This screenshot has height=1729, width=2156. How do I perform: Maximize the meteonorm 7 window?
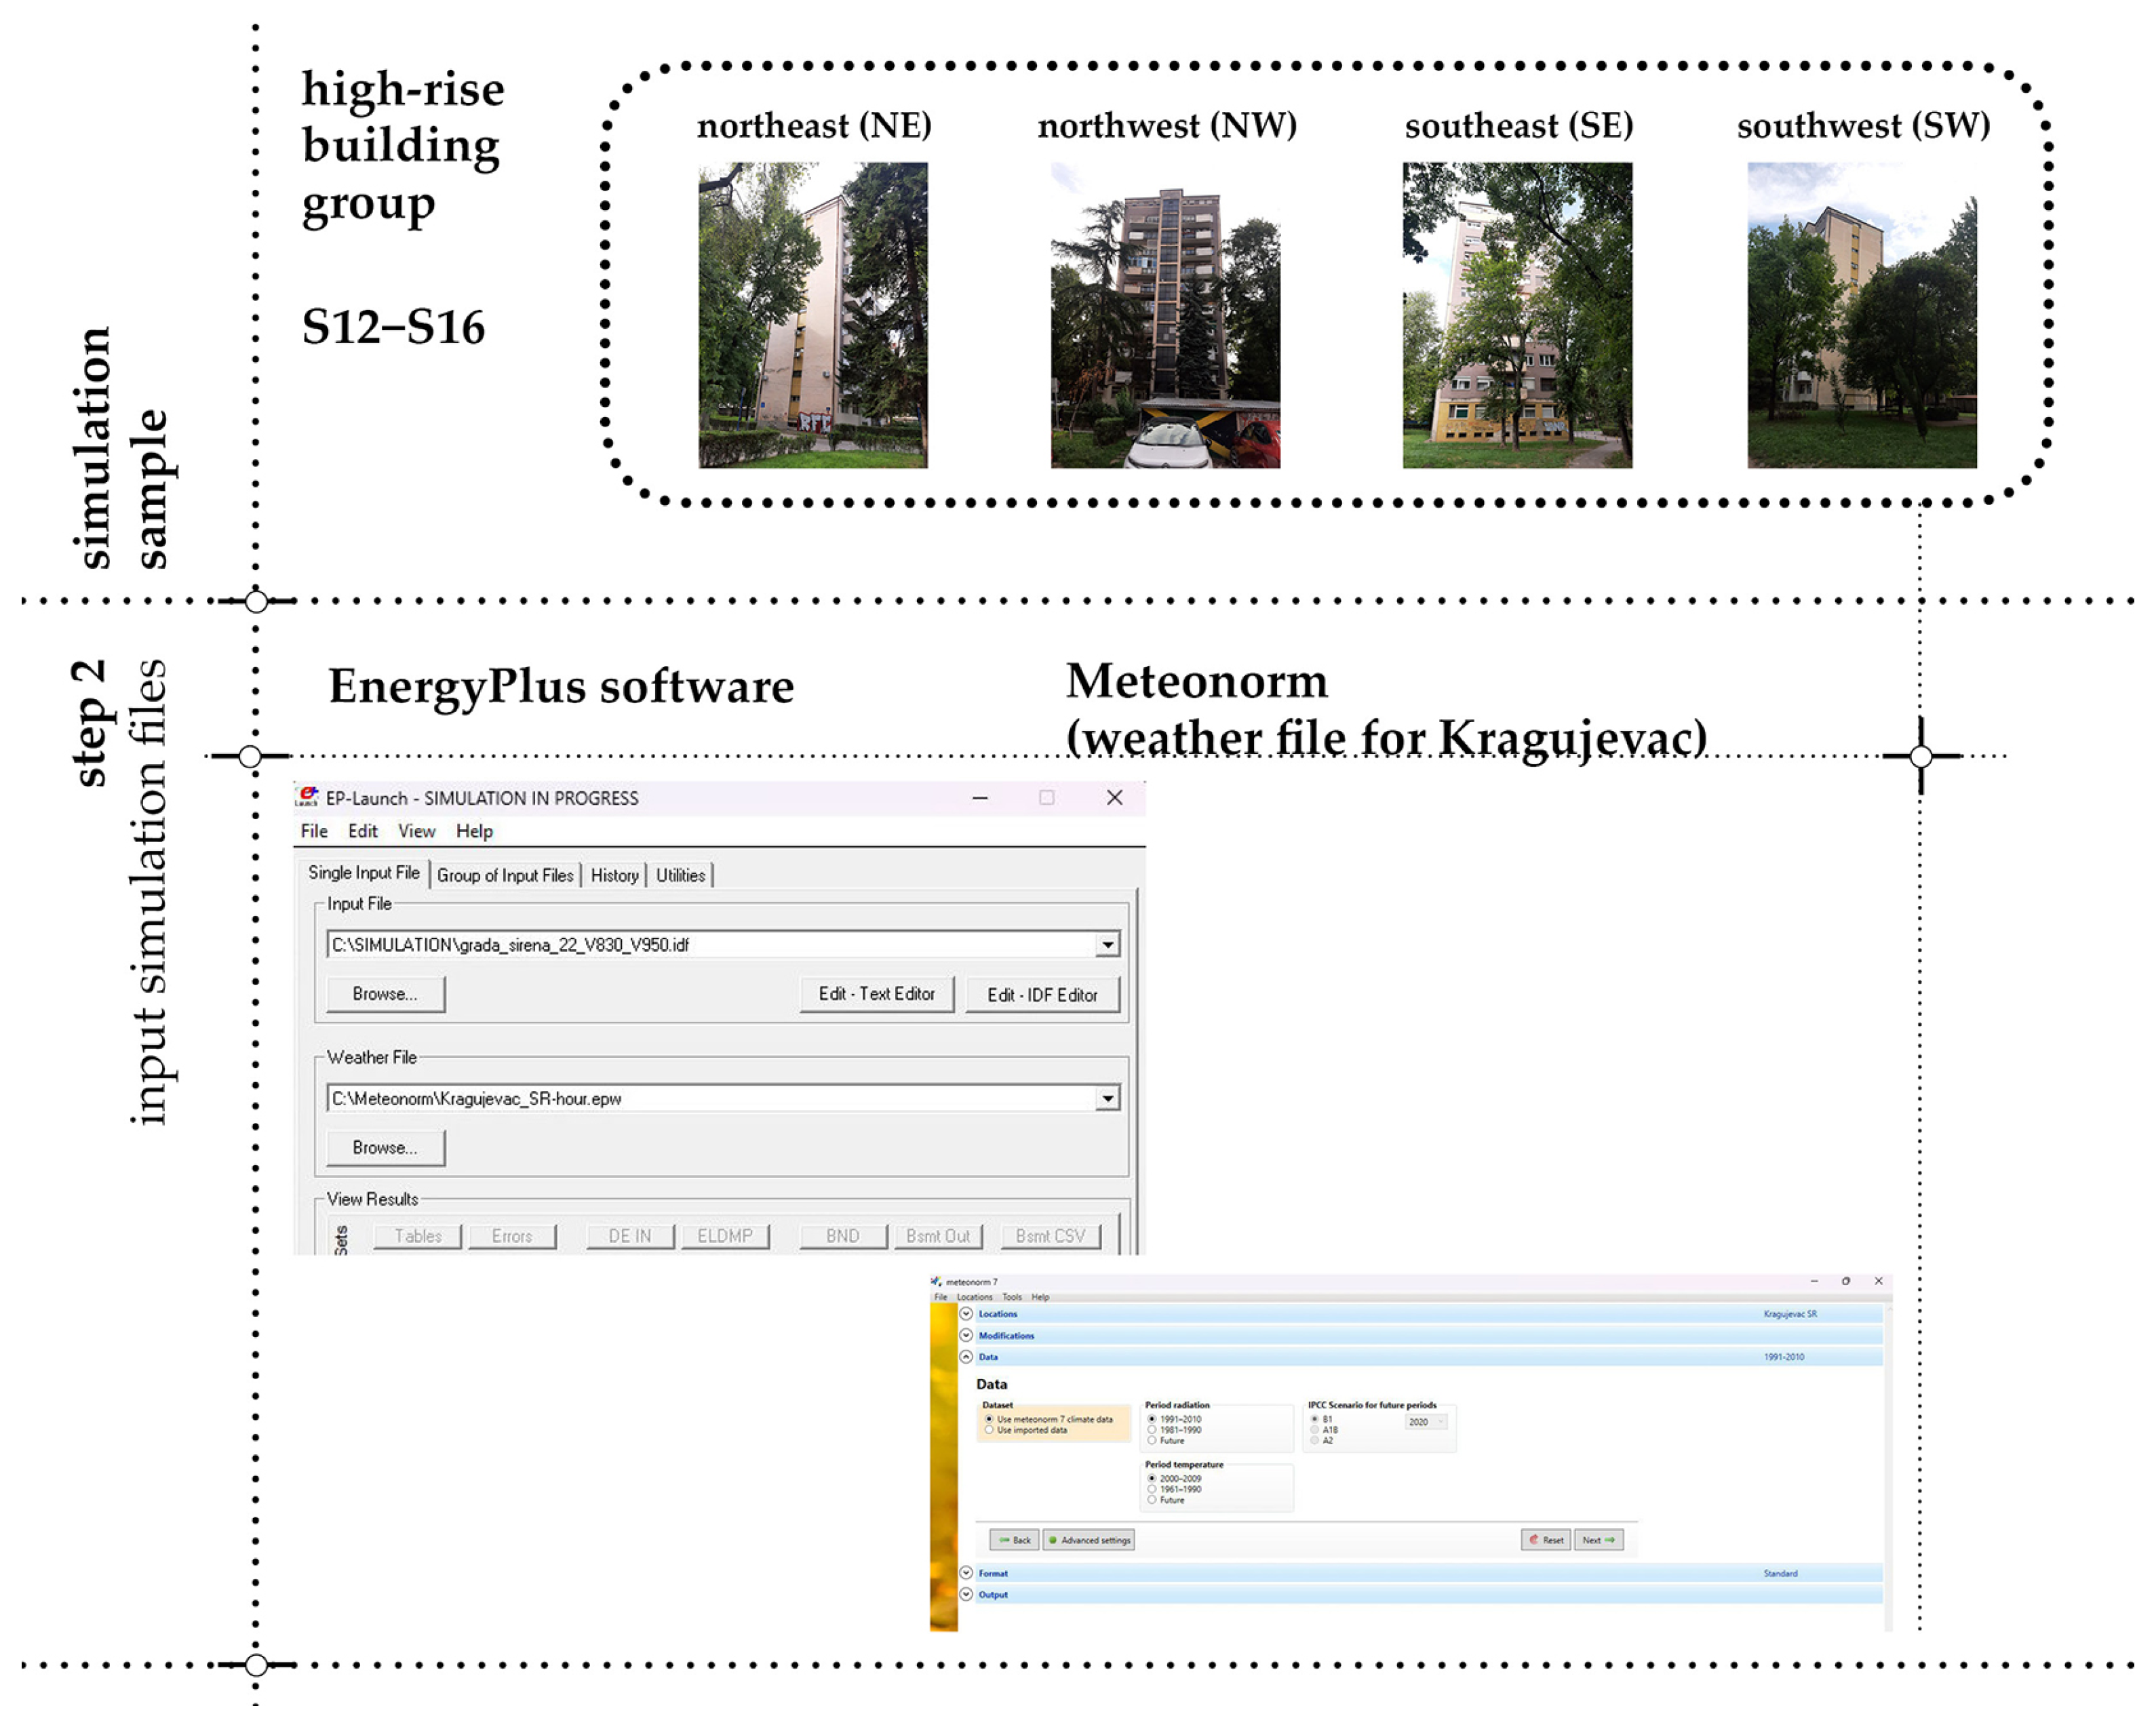[x=1846, y=1281]
